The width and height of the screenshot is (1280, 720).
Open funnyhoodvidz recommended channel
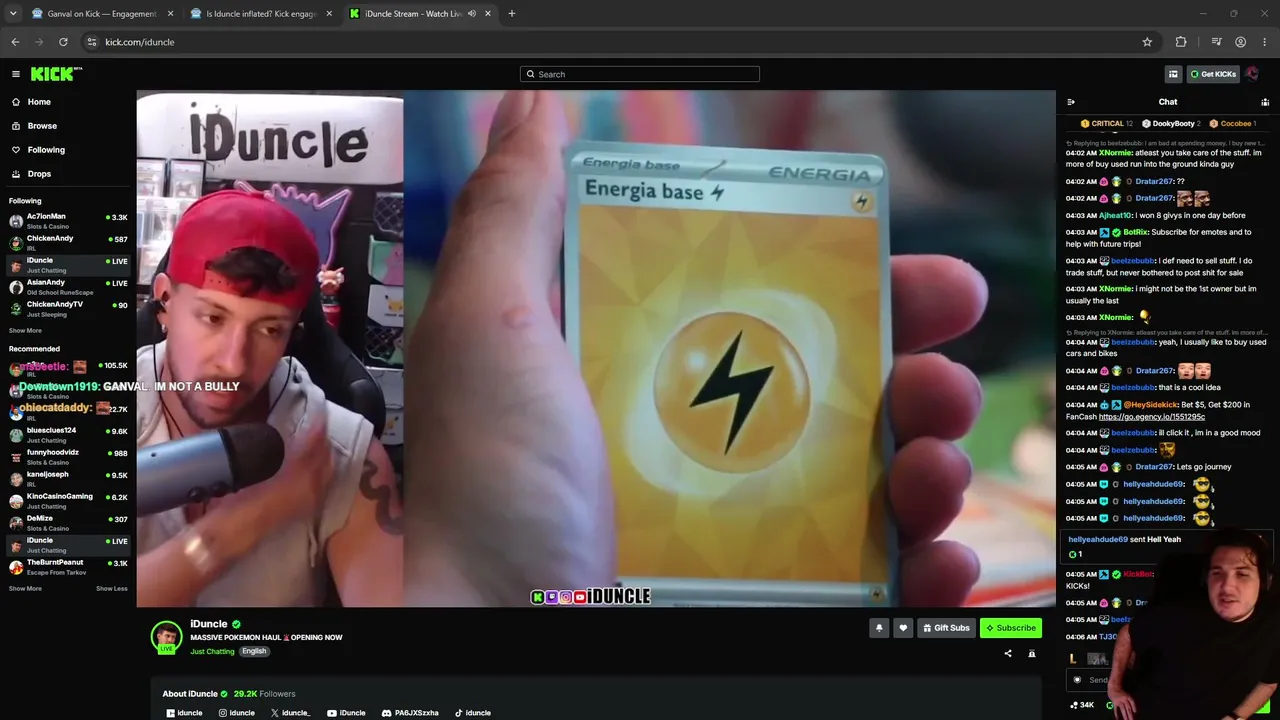[68, 457]
